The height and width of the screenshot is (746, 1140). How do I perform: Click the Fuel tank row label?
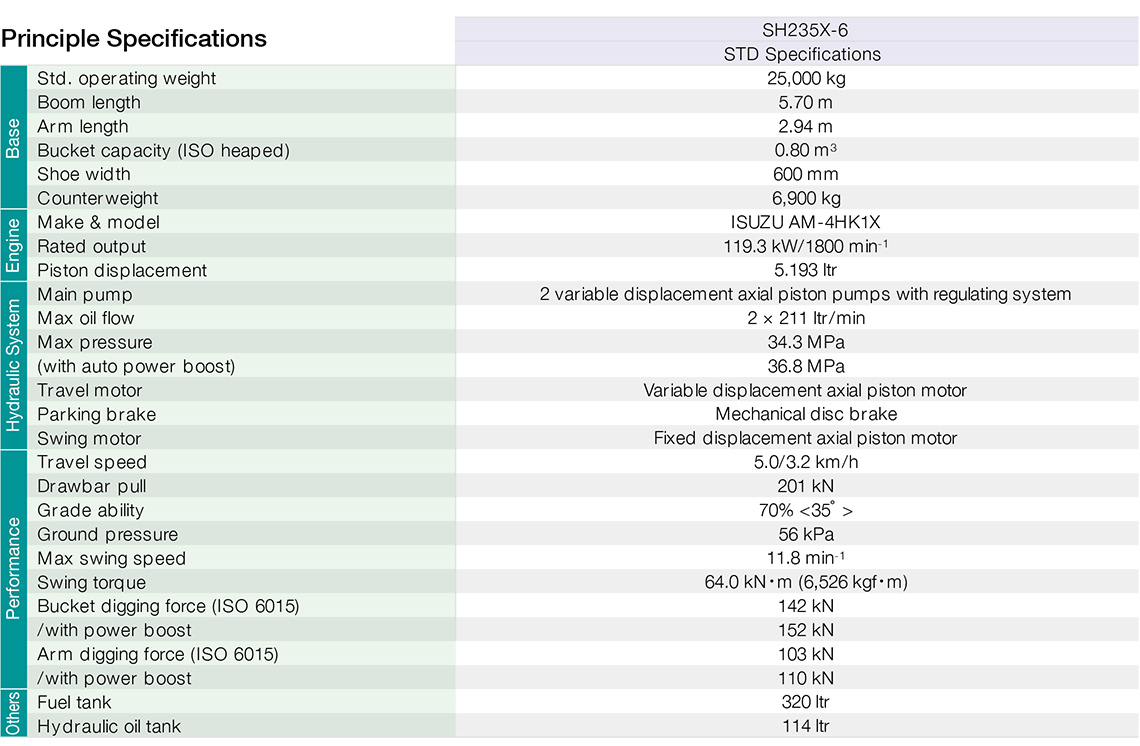click(74, 702)
